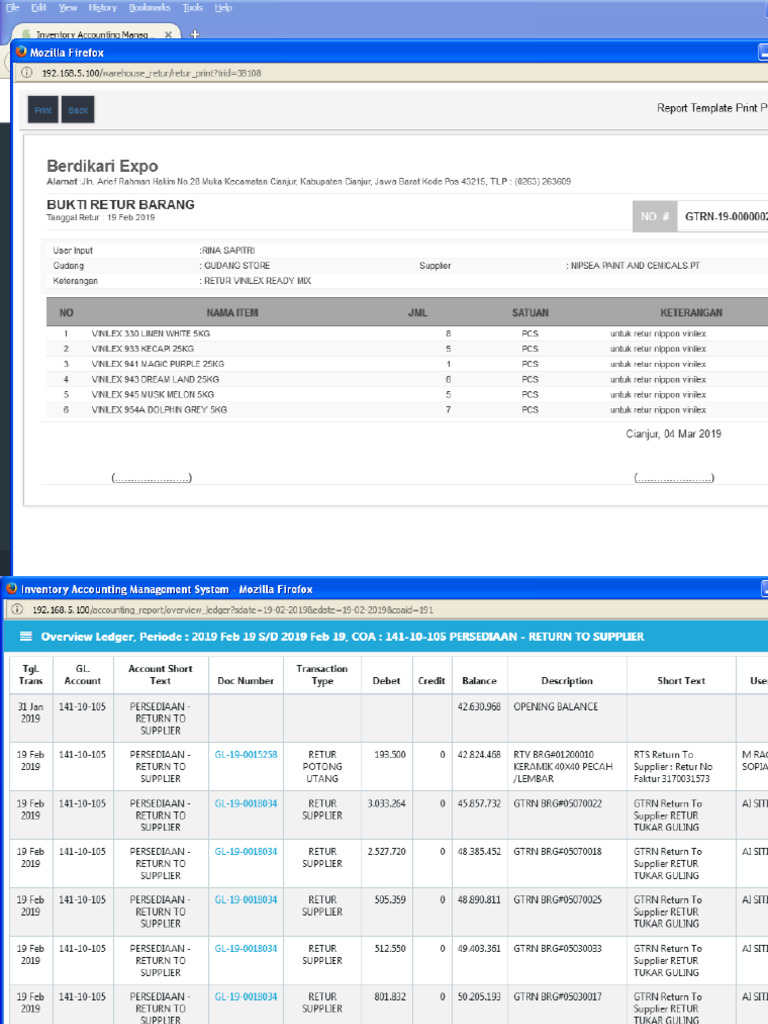Select balance value 50.205.193
Viewport: 768px width, 1024px height.
pyautogui.click(x=479, y=997)
